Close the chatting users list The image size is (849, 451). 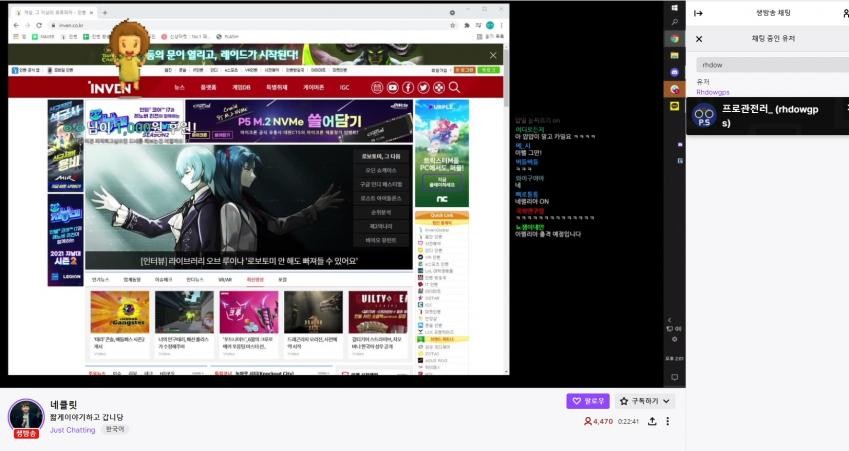coord(699,39)
